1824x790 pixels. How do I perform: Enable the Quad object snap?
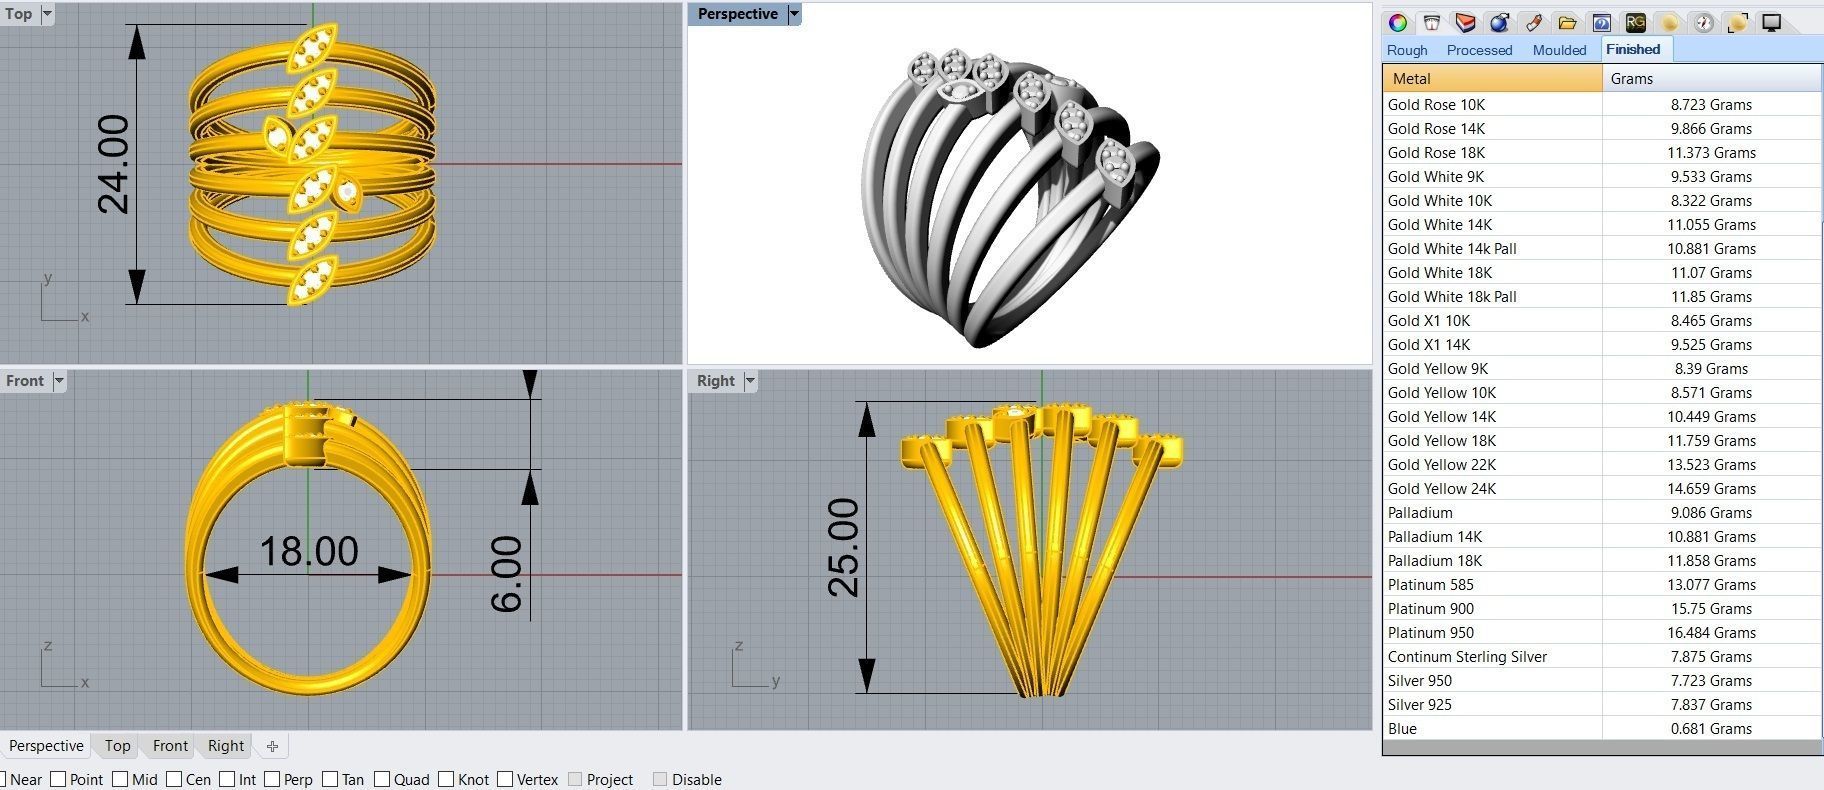[x=382, y=779]
